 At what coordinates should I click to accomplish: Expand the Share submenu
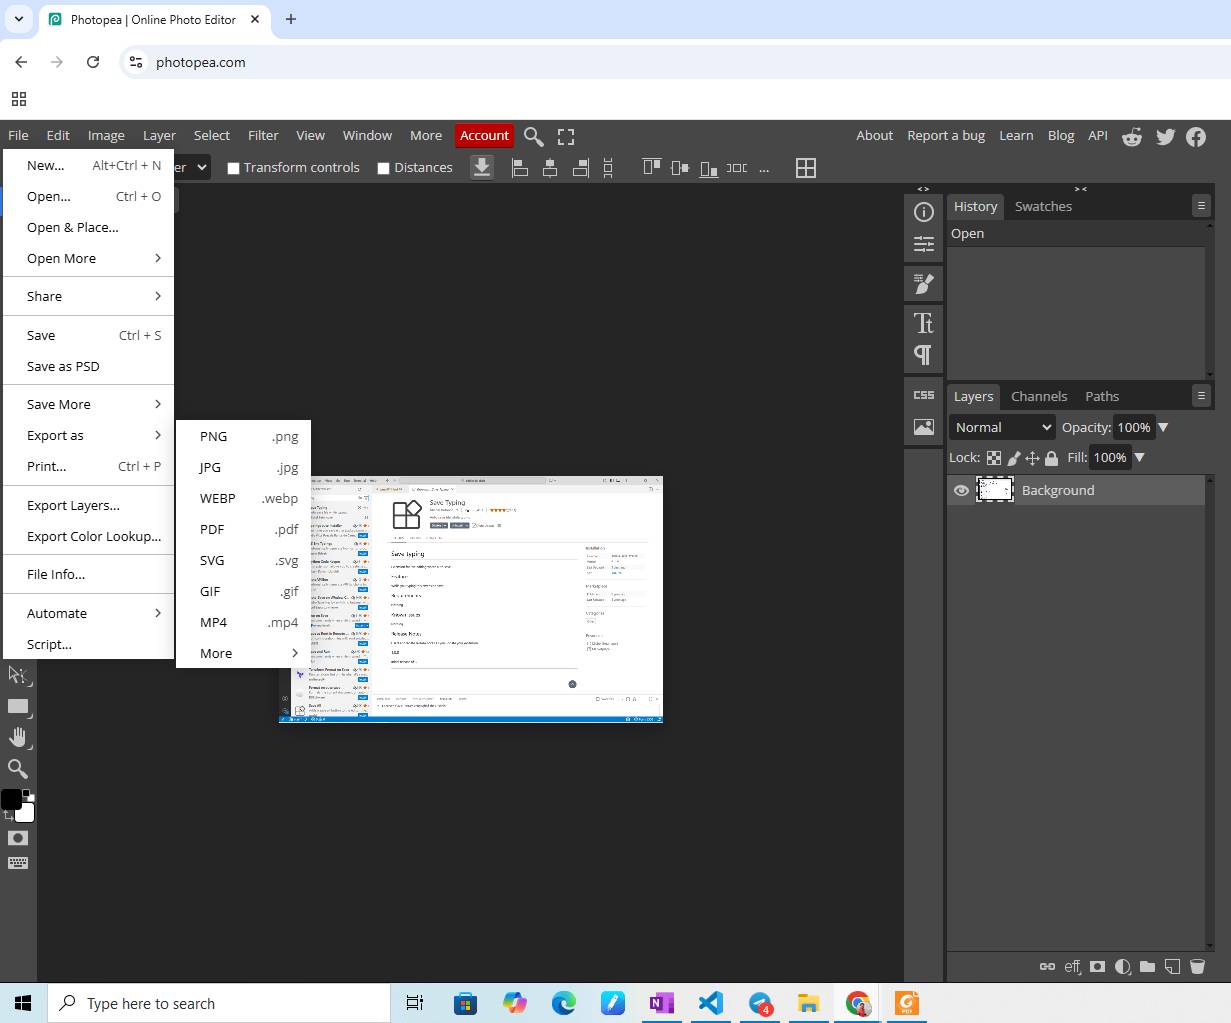tap(88, 296)
